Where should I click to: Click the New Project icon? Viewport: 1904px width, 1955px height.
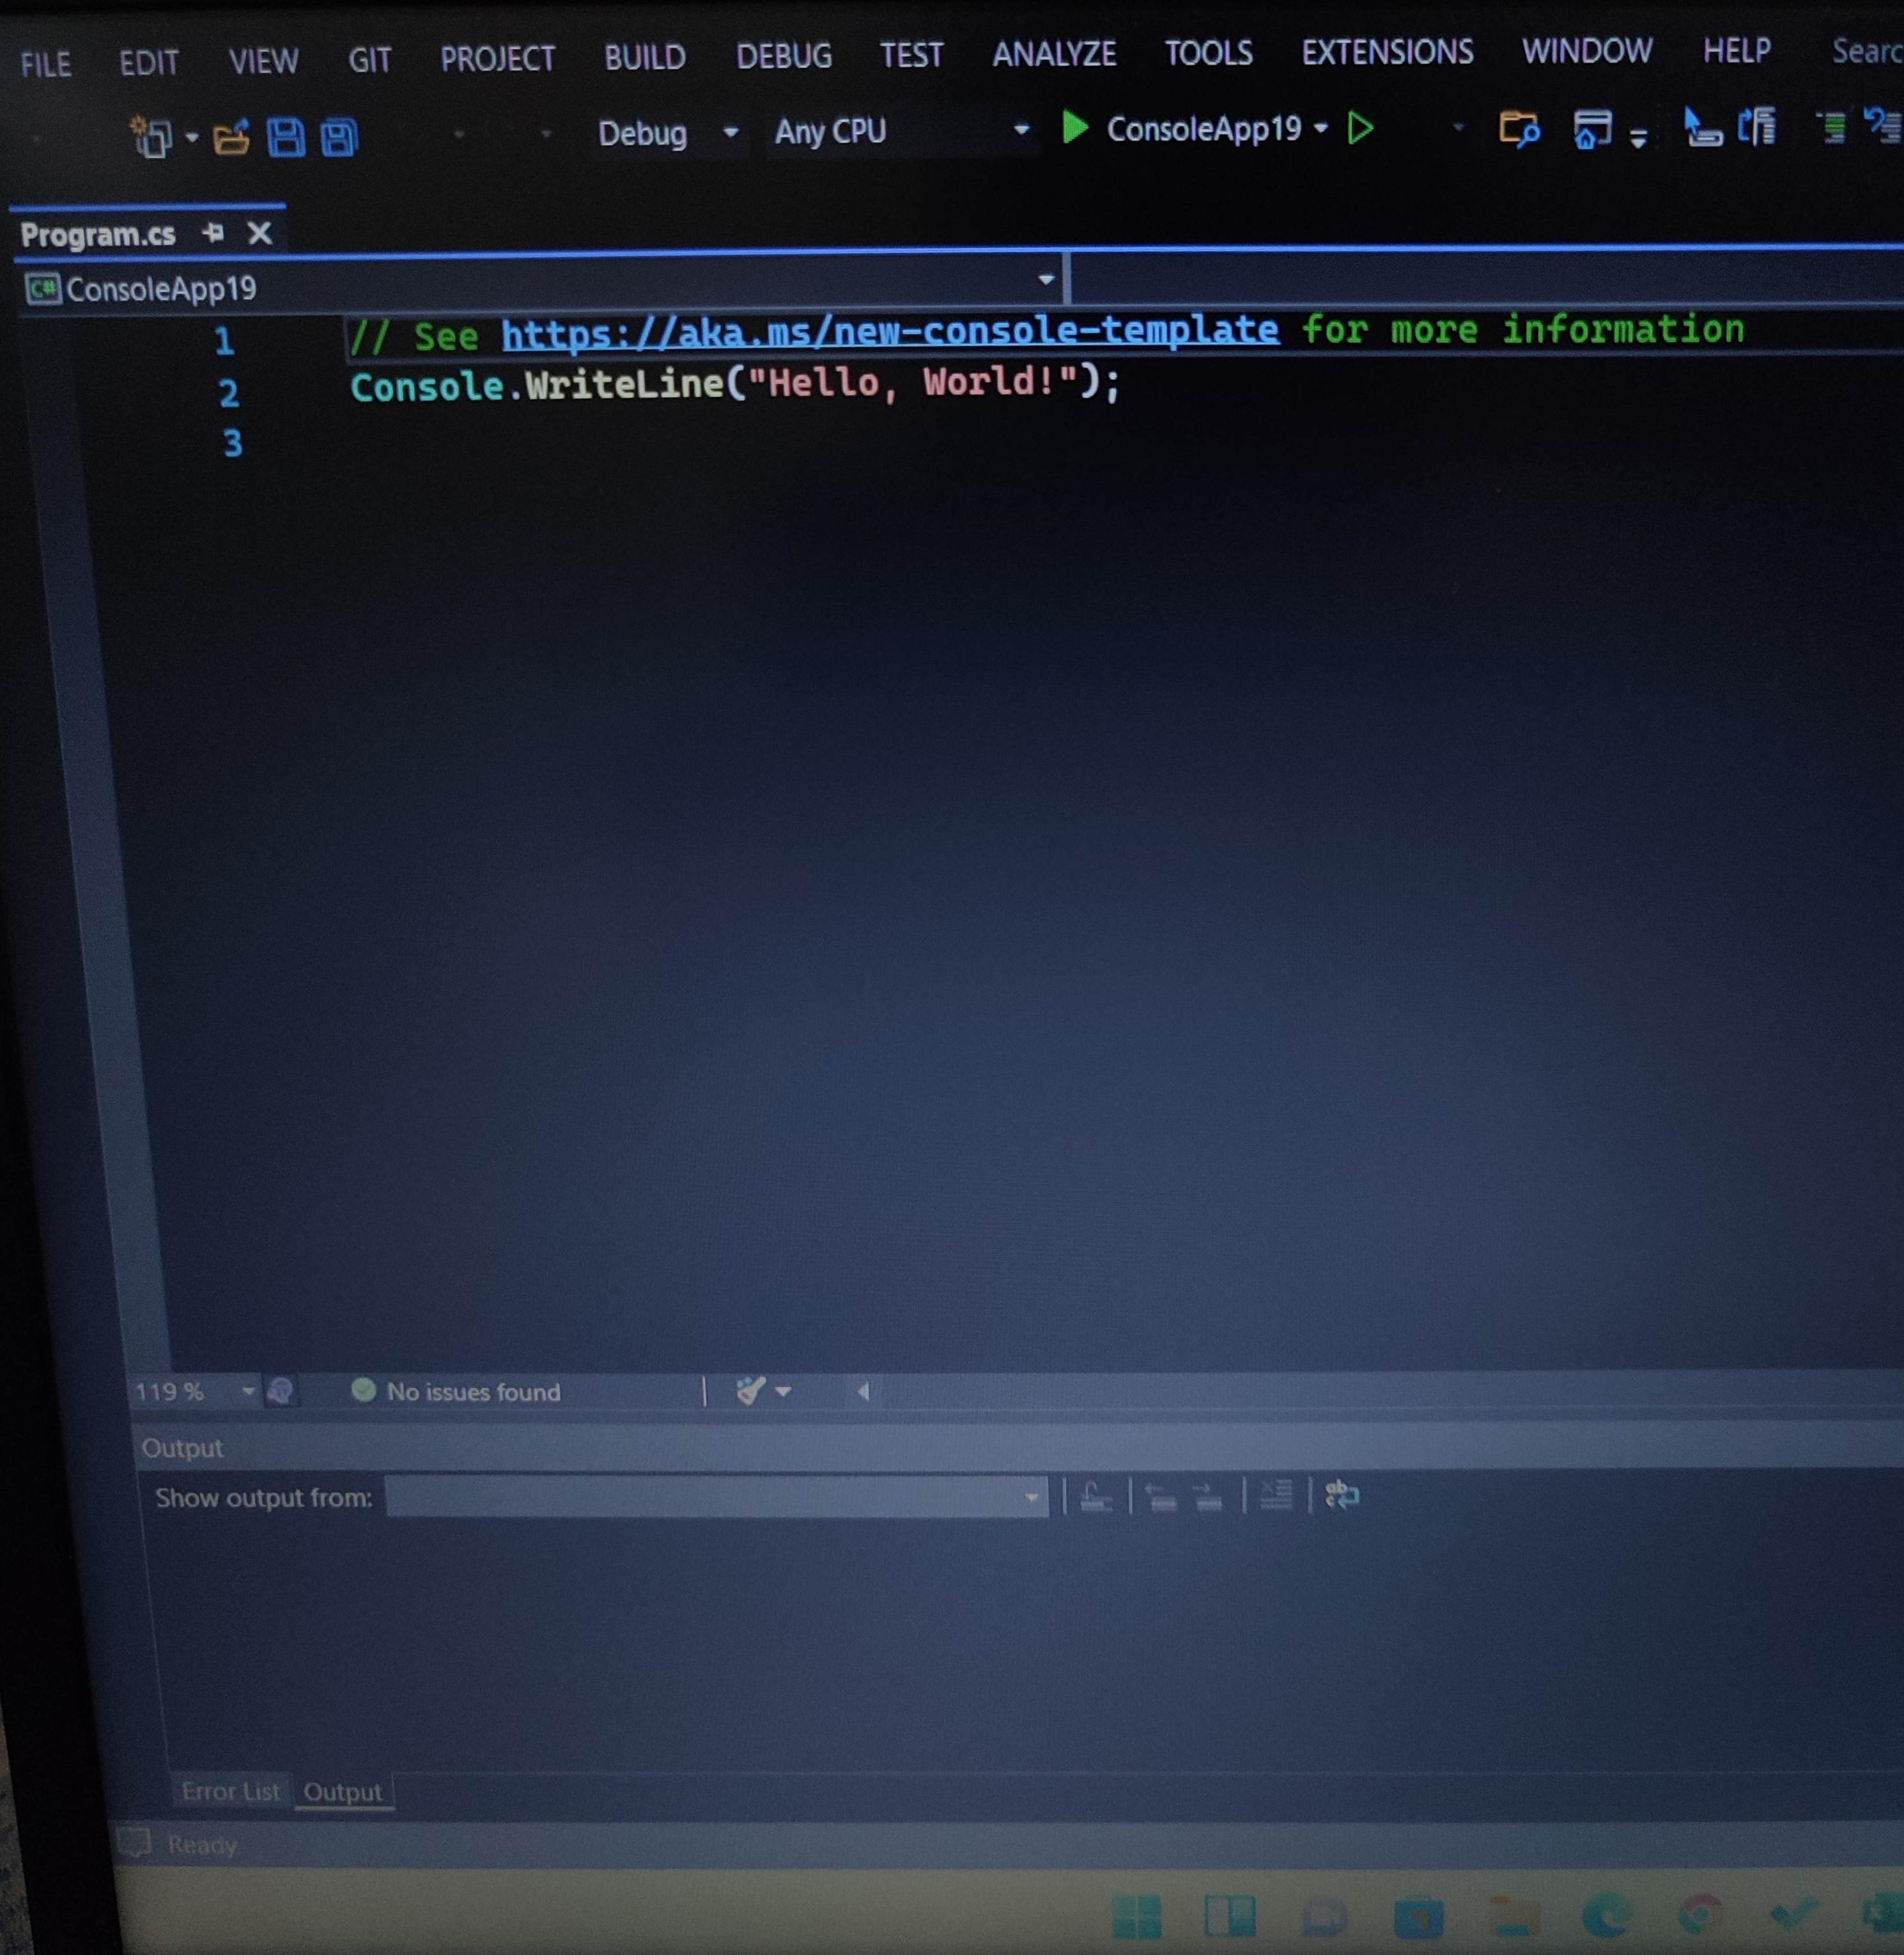pyautogui.click(x=152, y=138)
